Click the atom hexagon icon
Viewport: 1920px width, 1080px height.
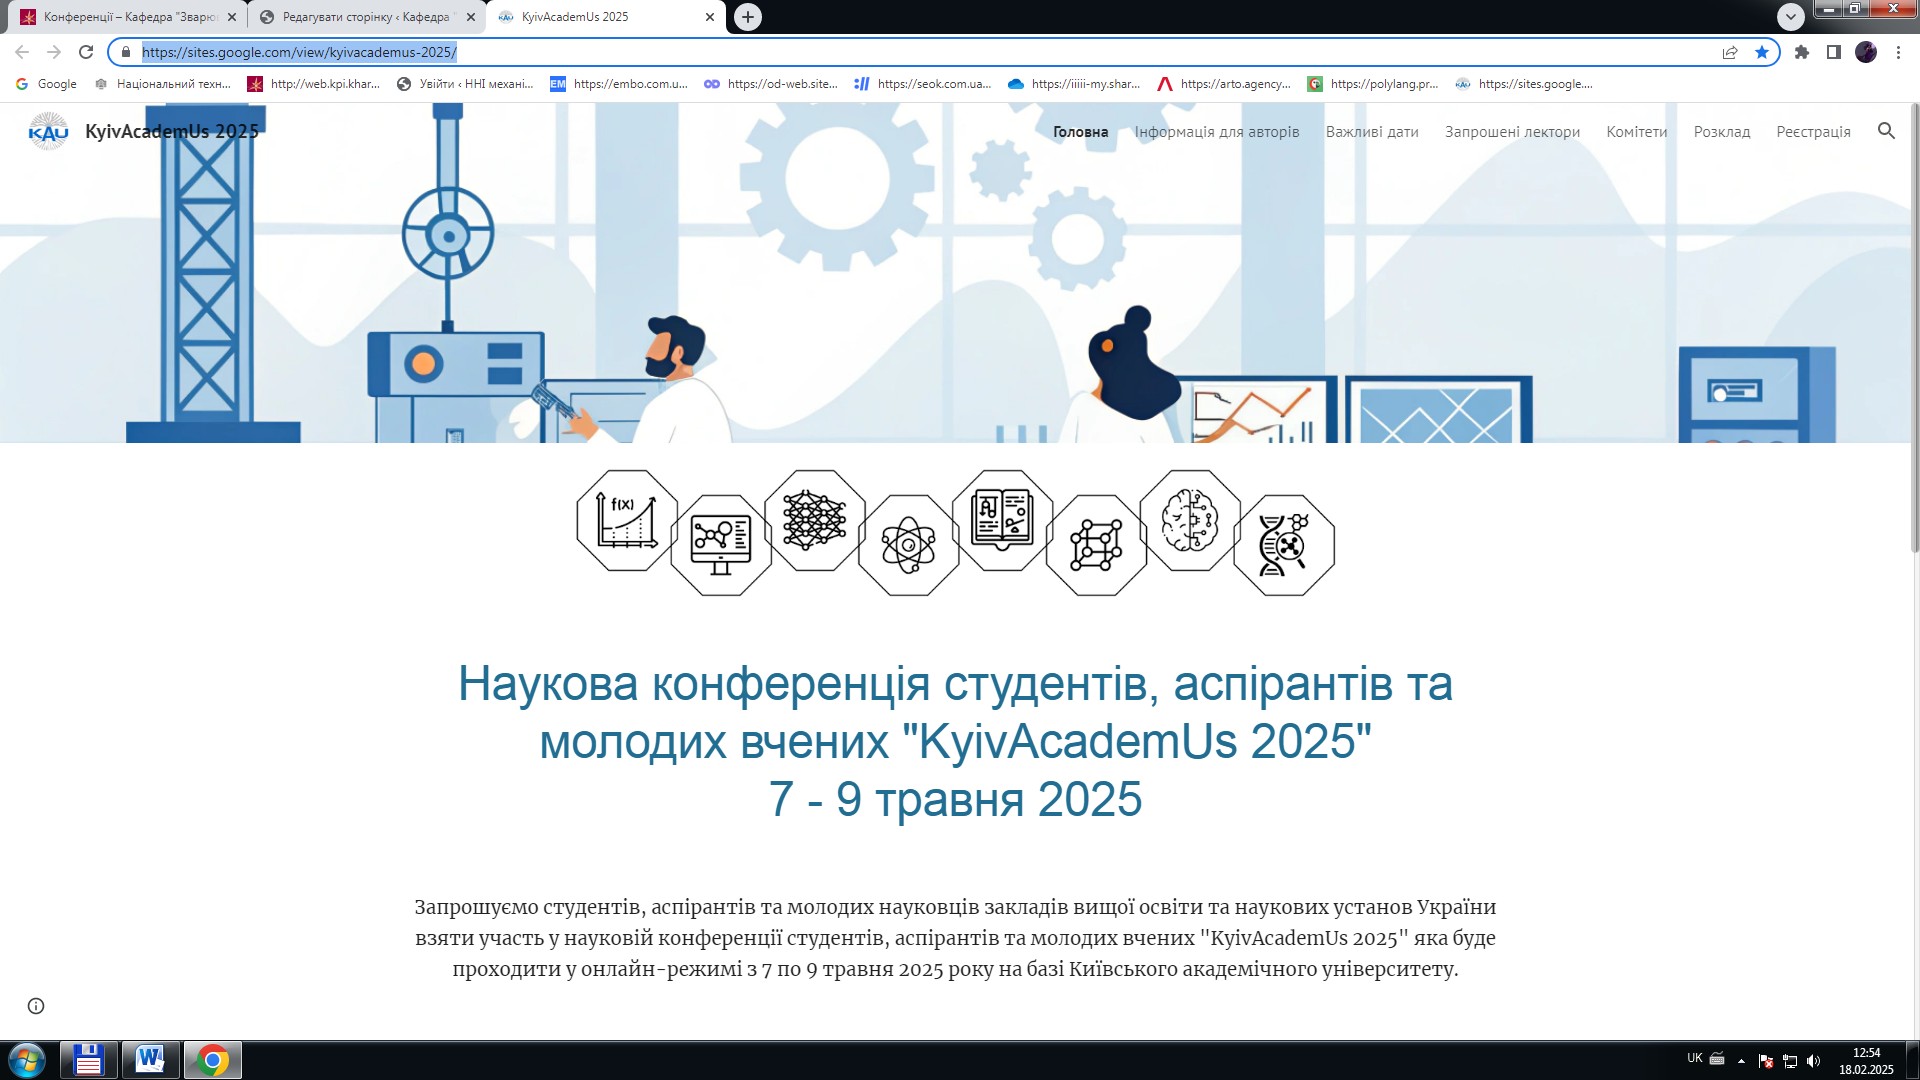(909, 545)
